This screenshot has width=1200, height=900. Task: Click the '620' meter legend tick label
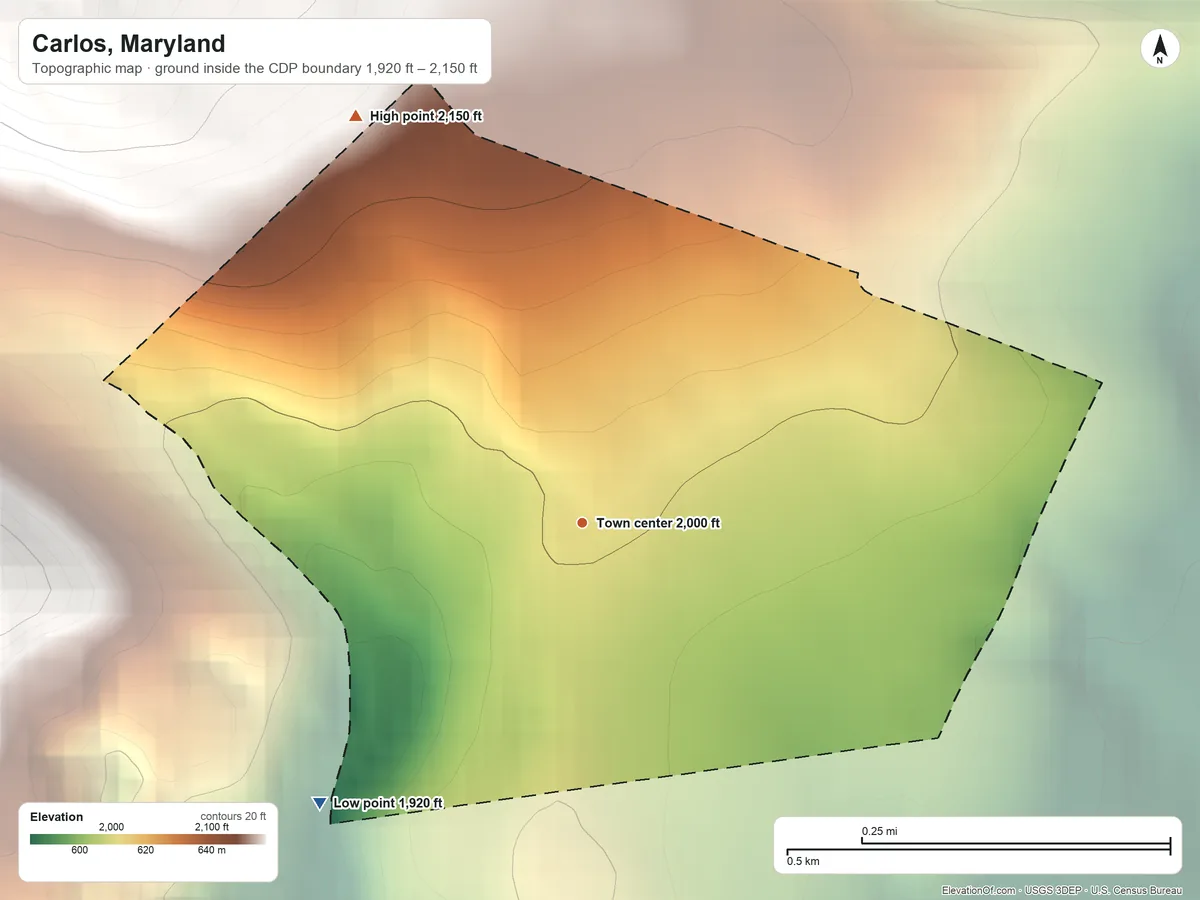[x=146, y=851]
